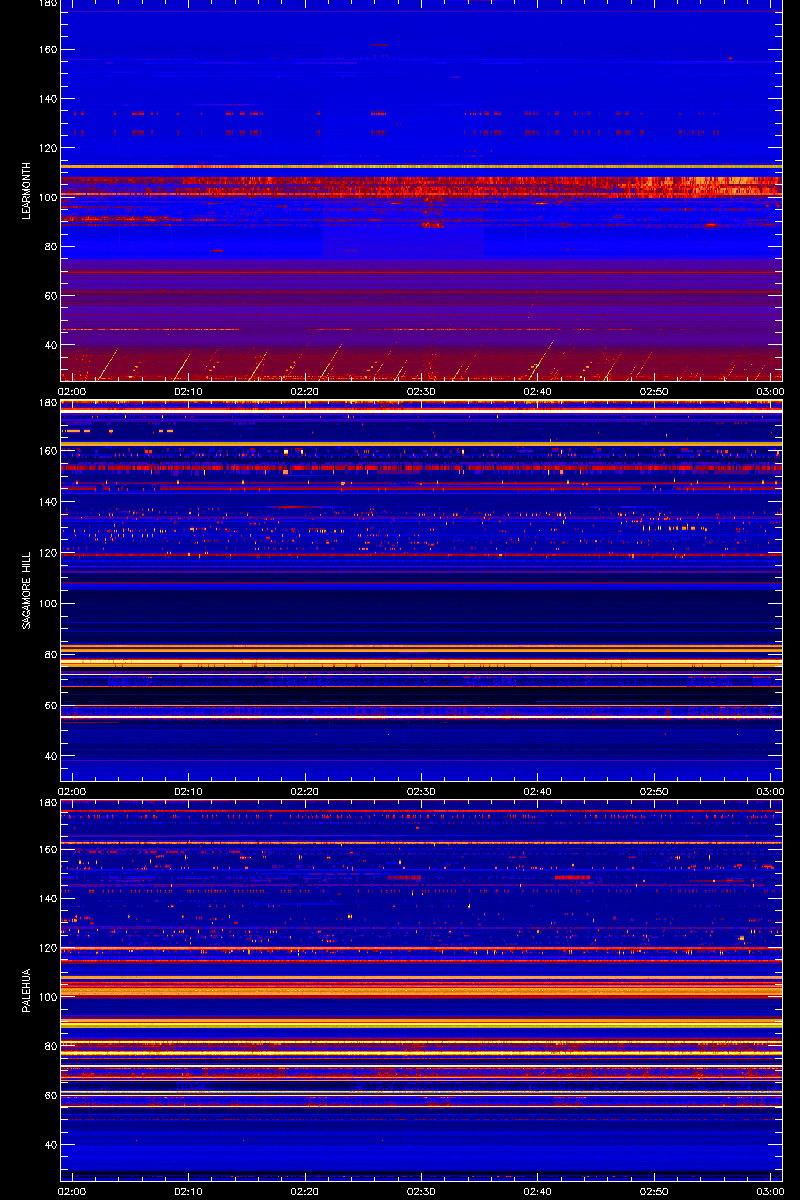Click the 140 frequency tick on Learmonth axis
The width and height of the screenshot is (800, 1200).
[x=47, y=99]
